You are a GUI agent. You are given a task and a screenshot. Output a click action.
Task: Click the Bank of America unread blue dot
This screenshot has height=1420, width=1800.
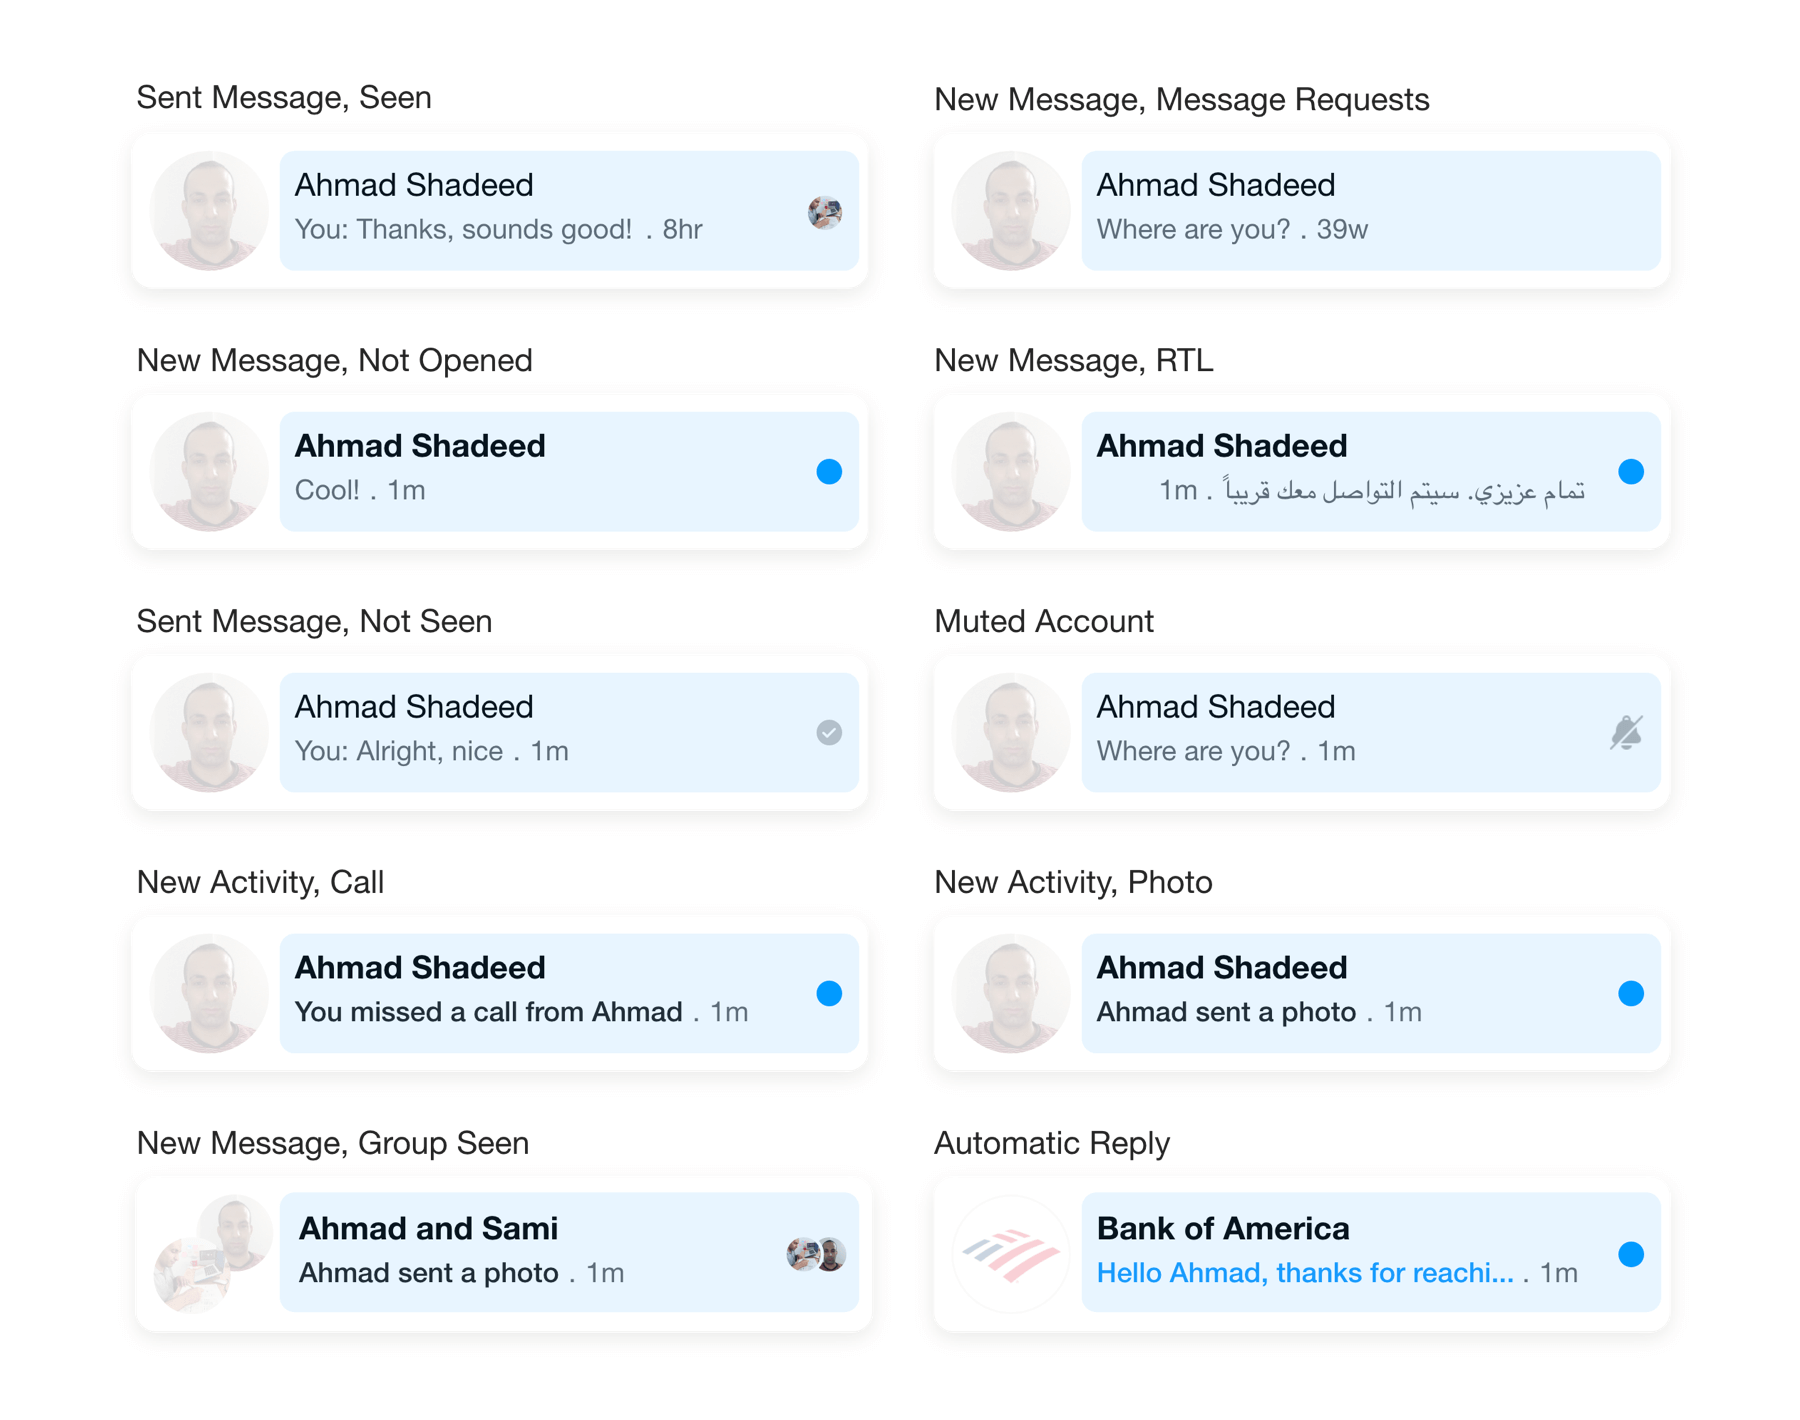pyautogui.click(x=1631, y=1254)
